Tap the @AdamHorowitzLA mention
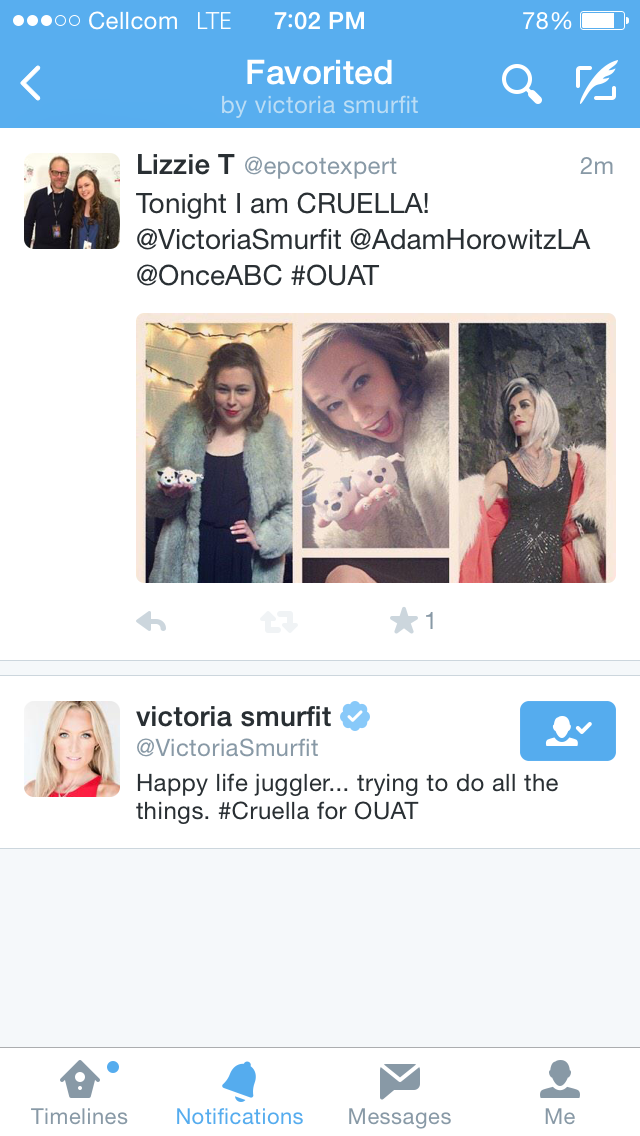 470,240
